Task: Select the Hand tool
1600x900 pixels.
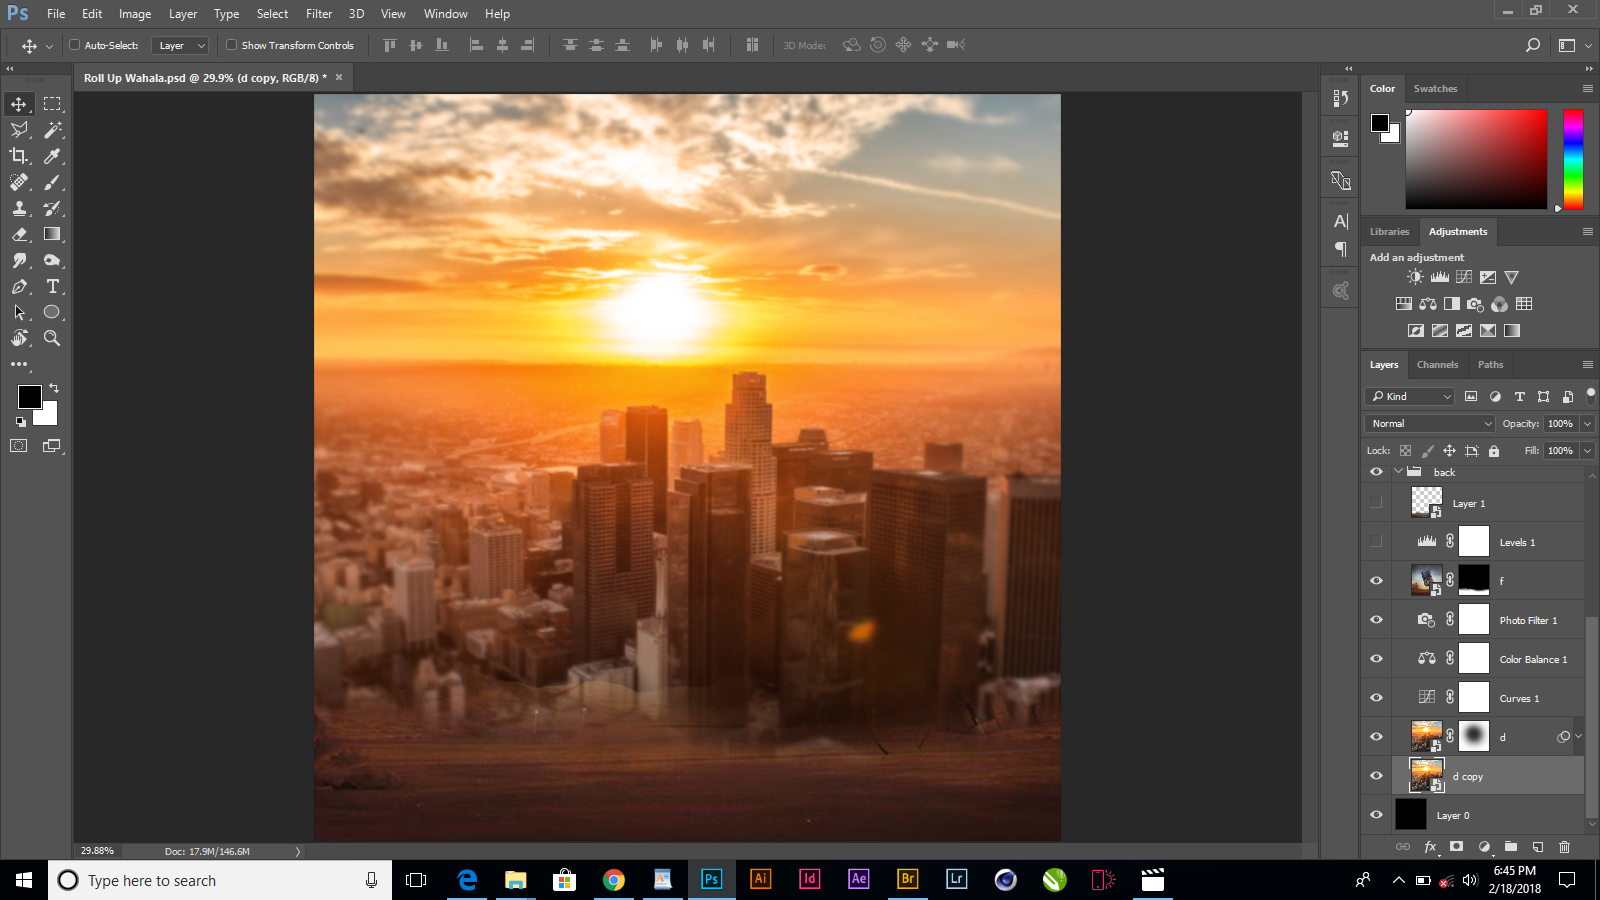Action: [19, 338]
